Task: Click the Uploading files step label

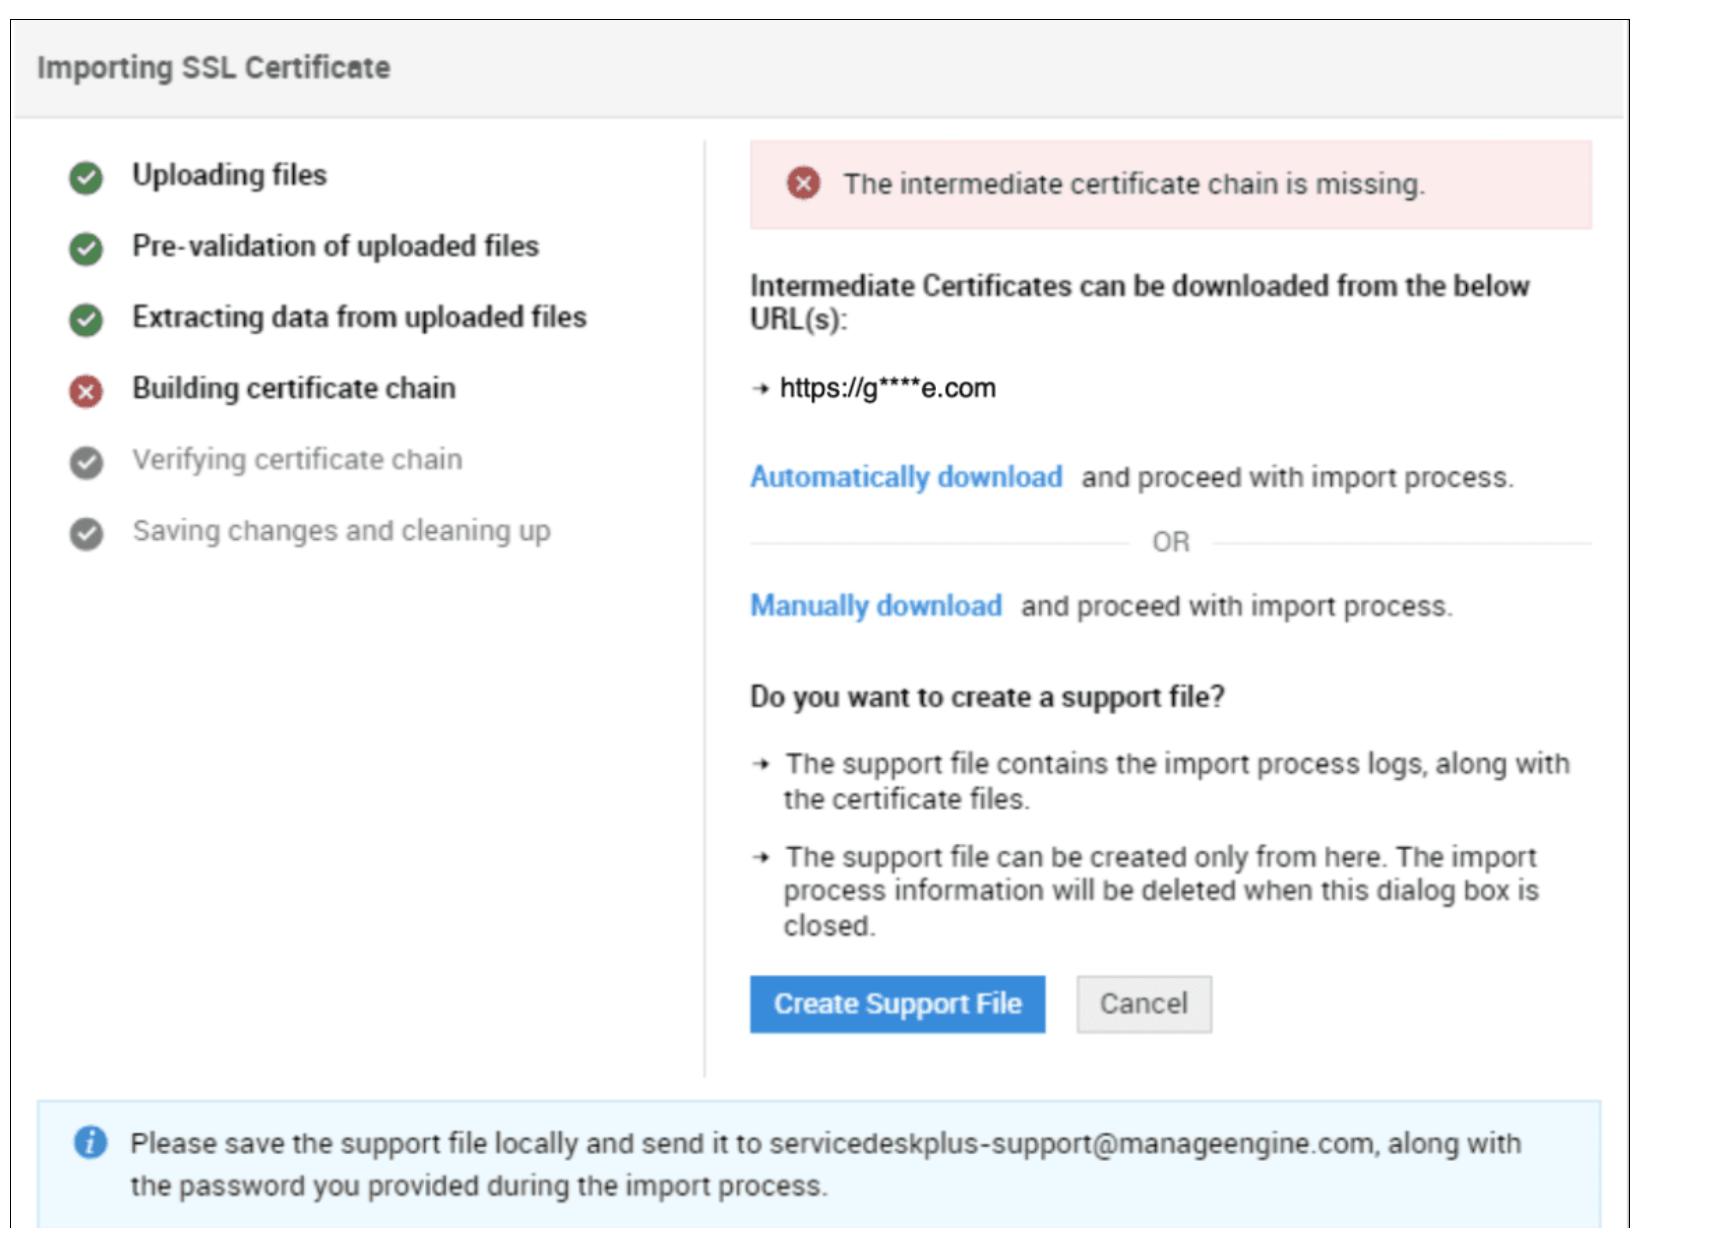Action: (x=229, y=175)
